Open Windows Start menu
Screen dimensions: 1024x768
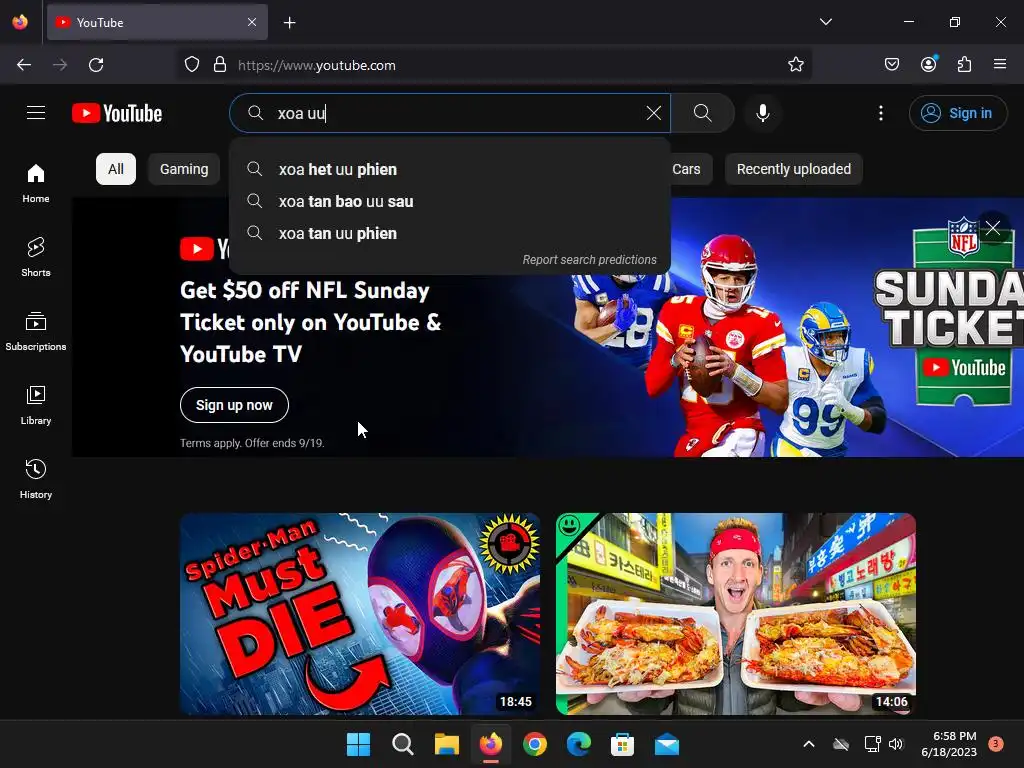coord(358,744)
